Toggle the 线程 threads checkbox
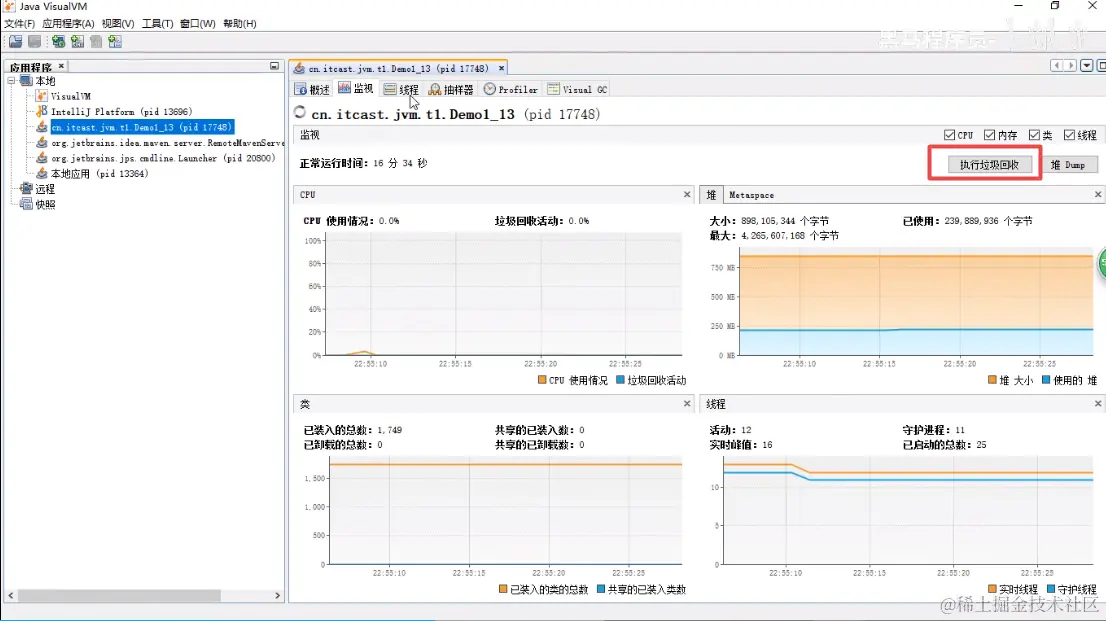1106x621 pixels. click(1069, 135)
